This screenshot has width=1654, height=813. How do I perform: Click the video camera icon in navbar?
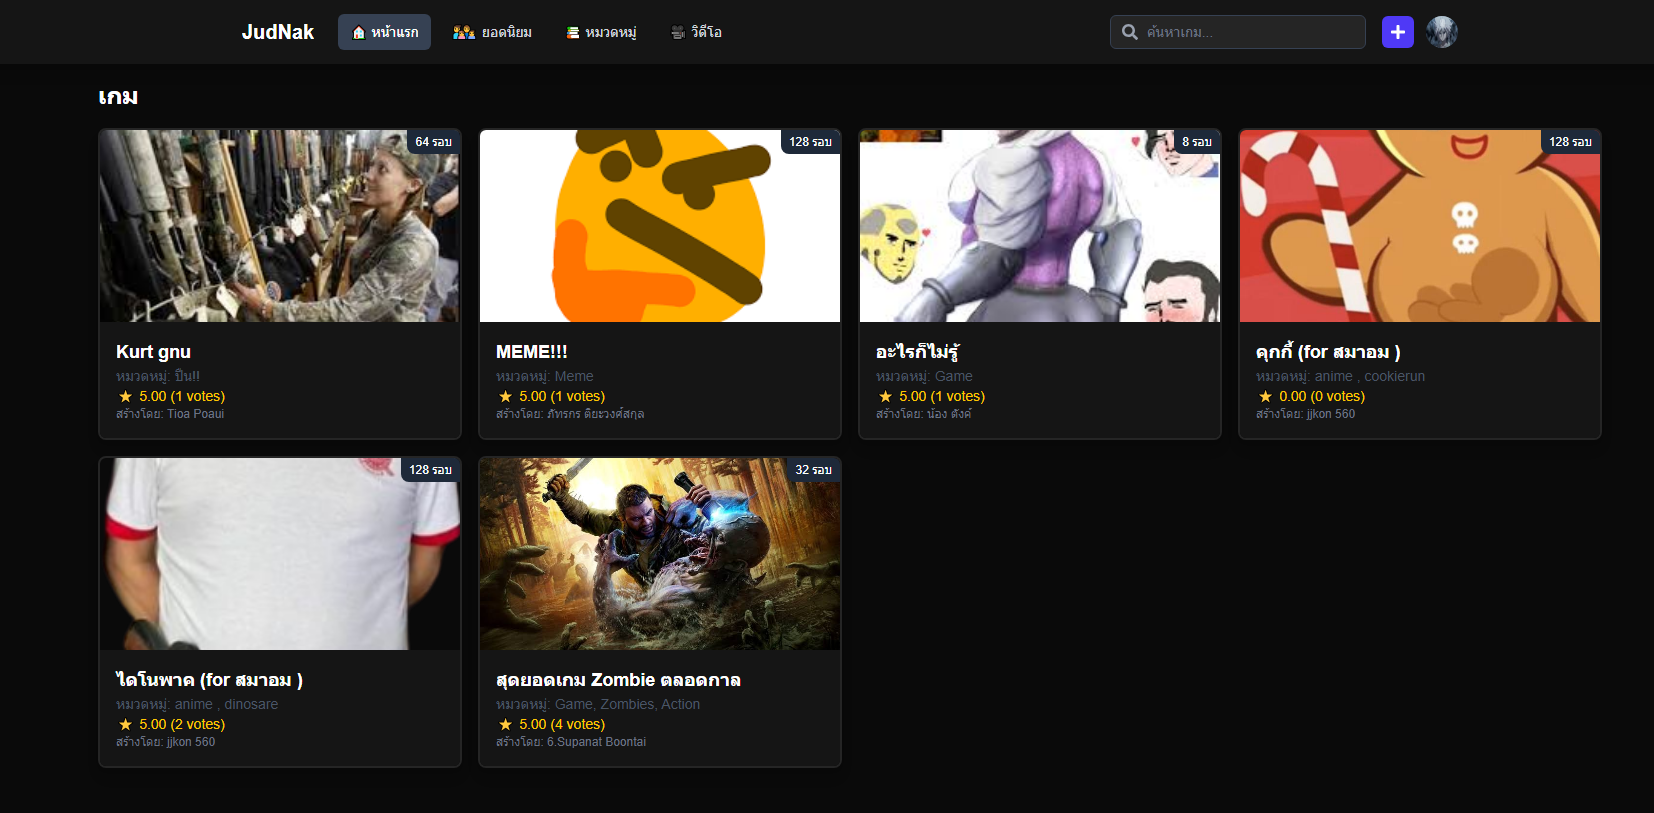(677, 33)
